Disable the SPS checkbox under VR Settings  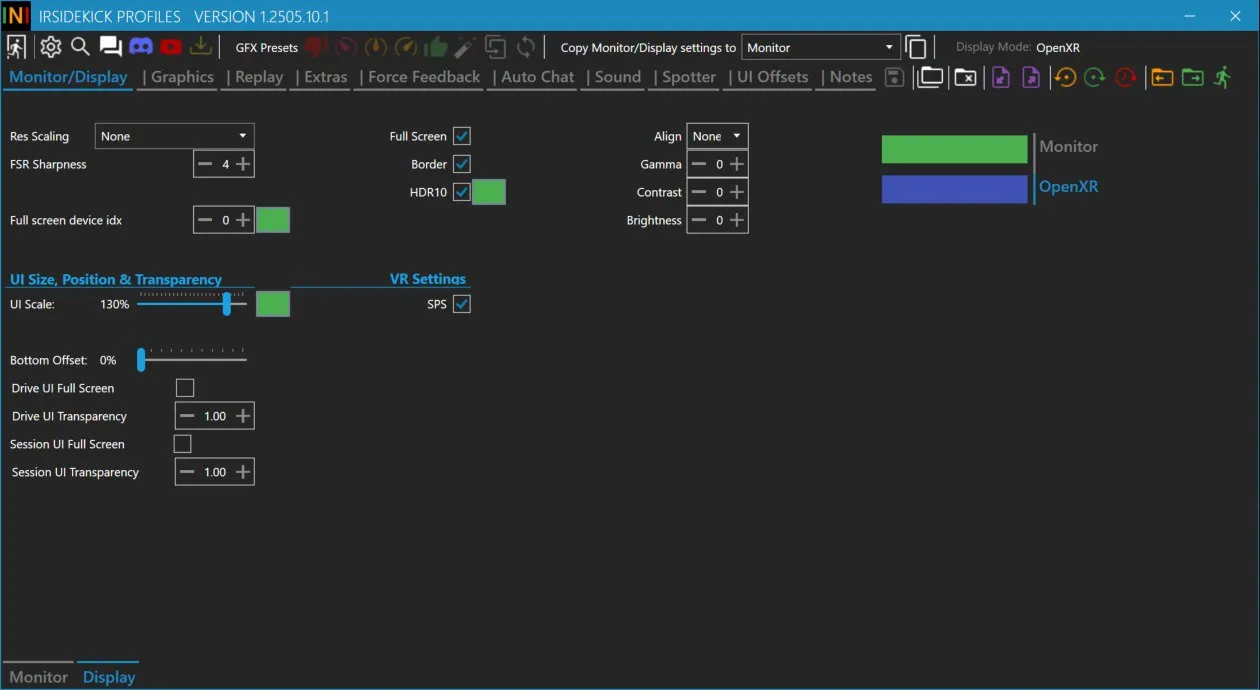(x=462, y=304)
